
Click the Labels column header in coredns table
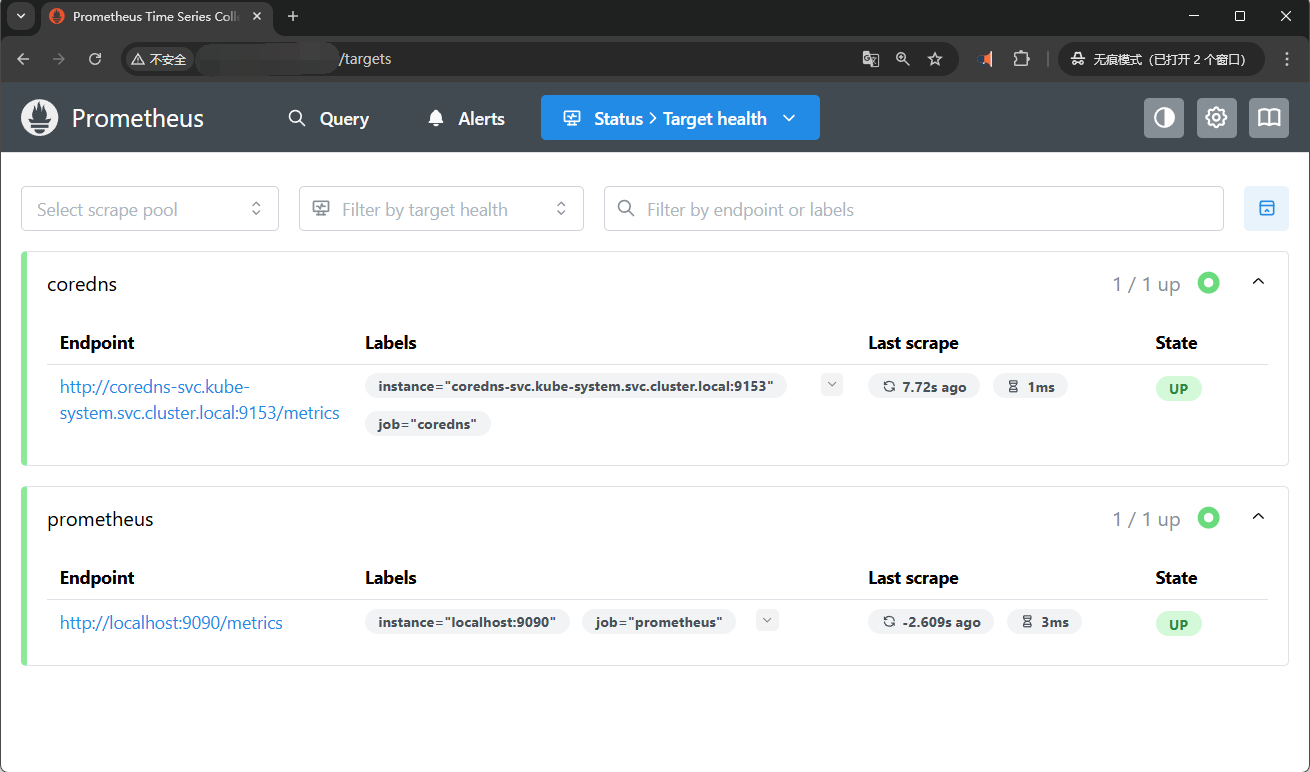(390, 342)
